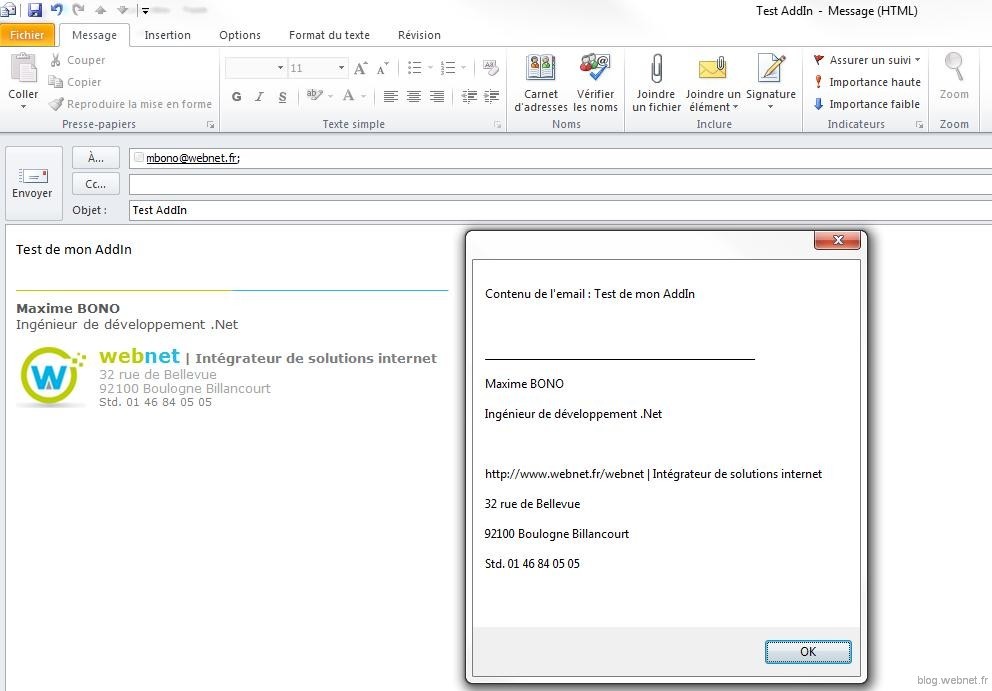Toggle bold (G) formatting
This screenshot has height=691, width=992.
pyautogui.click(x=237, y=97)
